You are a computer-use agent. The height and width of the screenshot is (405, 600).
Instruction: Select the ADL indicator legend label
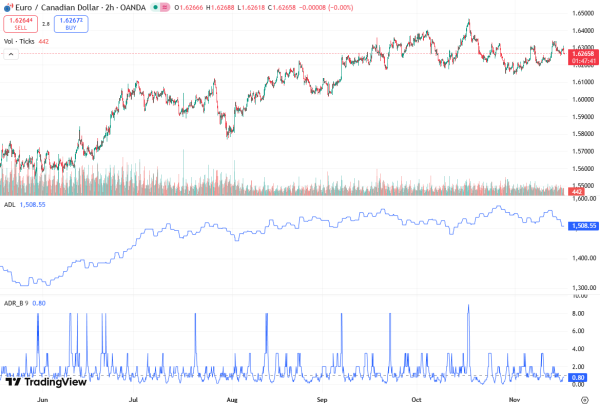10,204
